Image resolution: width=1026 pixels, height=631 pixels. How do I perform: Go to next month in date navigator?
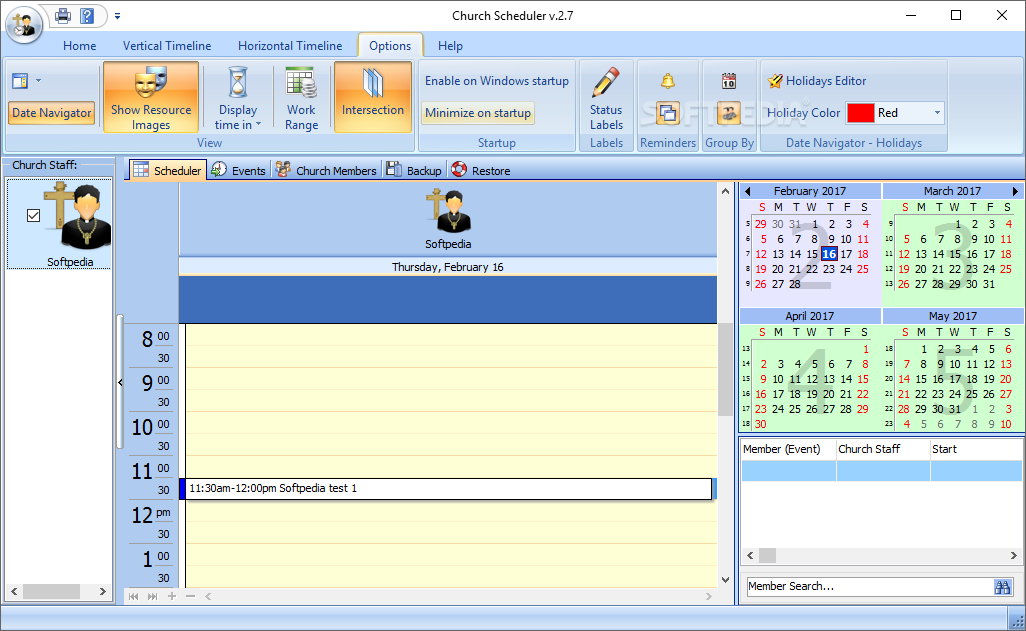click(1015, 191)
